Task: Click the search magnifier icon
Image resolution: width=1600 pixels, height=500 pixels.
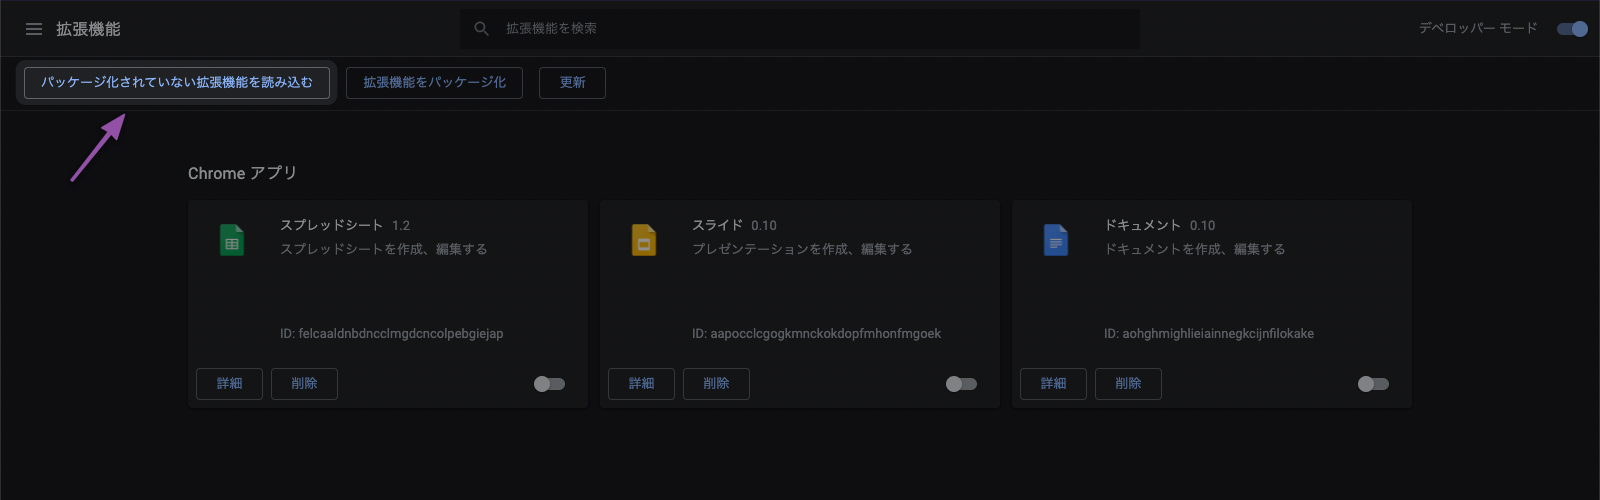Action: tap(481, 29)
